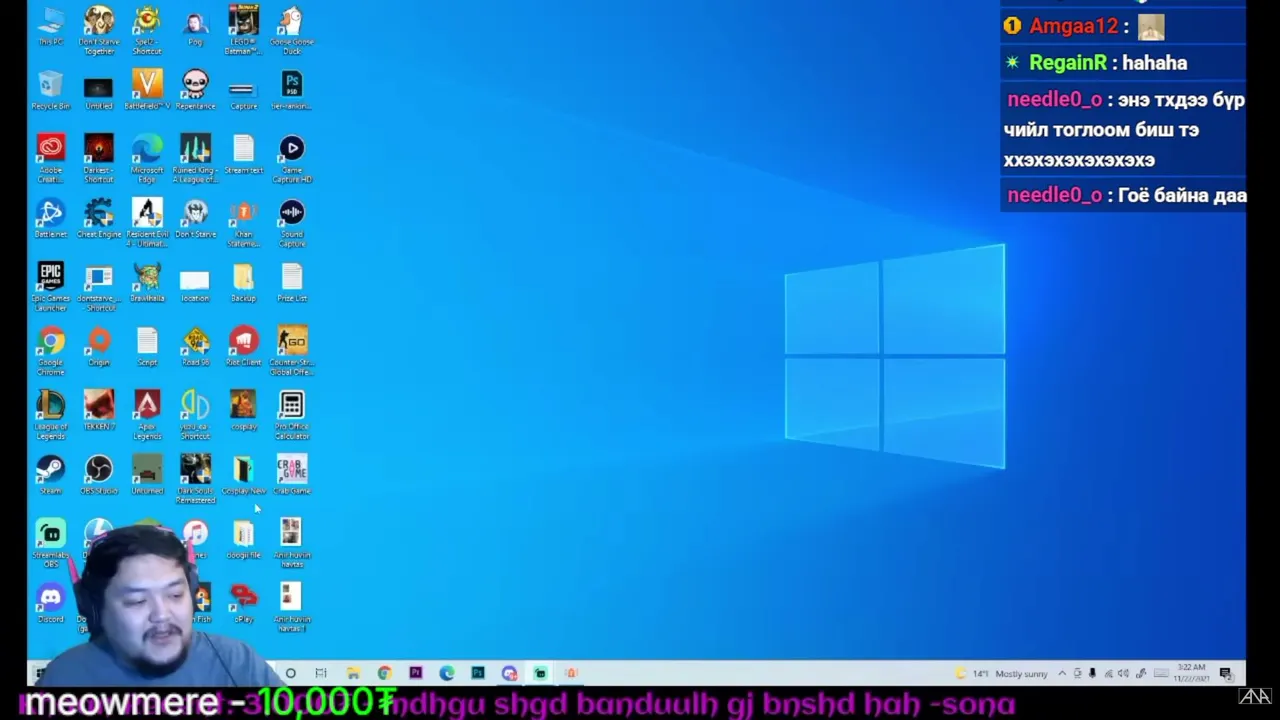Launch Origin
Screen dimensions: 1280x720
99,346
